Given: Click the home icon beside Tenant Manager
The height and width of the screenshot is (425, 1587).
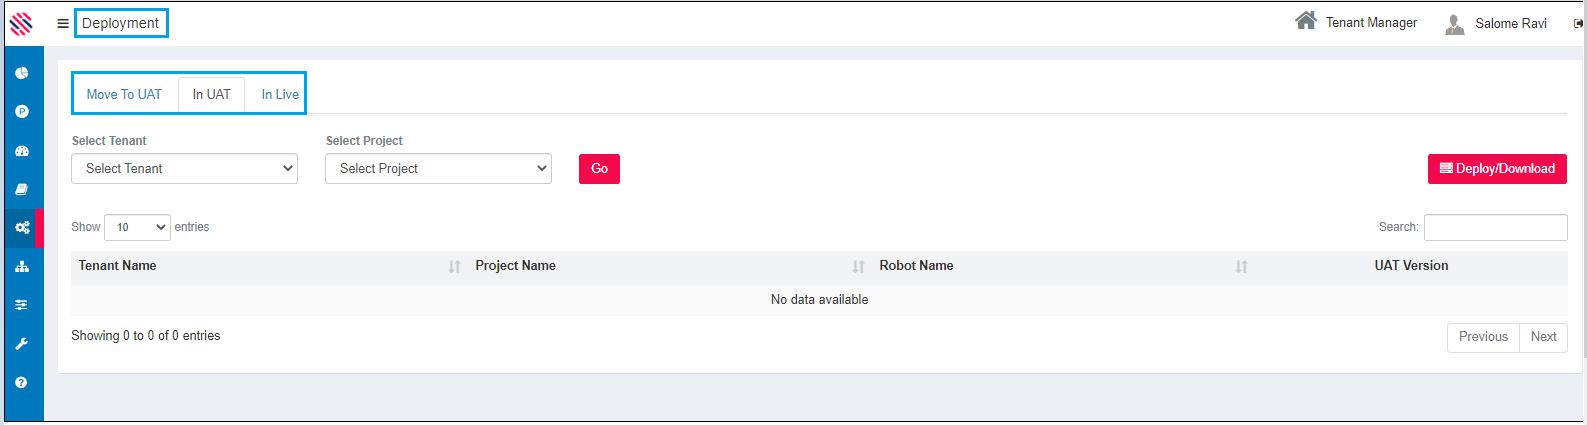Looking at the screenshot, I should 1305,21.
